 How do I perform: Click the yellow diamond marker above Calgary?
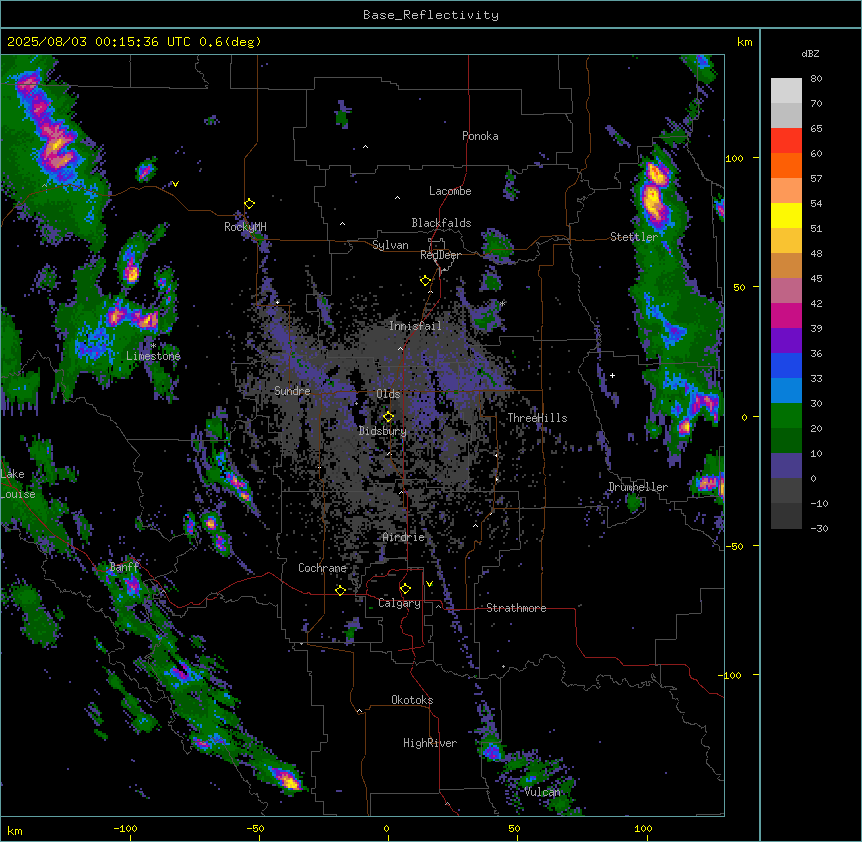(x=405, y=589)
